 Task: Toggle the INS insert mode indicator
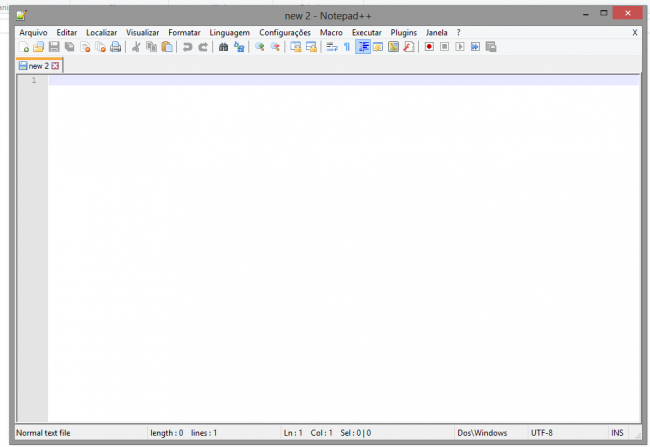[x=617, y=433]
